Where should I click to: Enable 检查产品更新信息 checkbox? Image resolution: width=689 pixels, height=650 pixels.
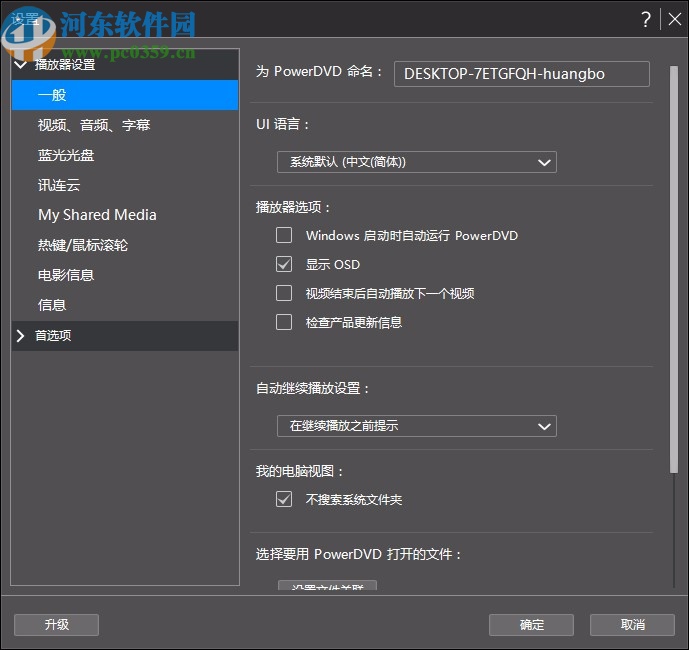coord(284,322)
